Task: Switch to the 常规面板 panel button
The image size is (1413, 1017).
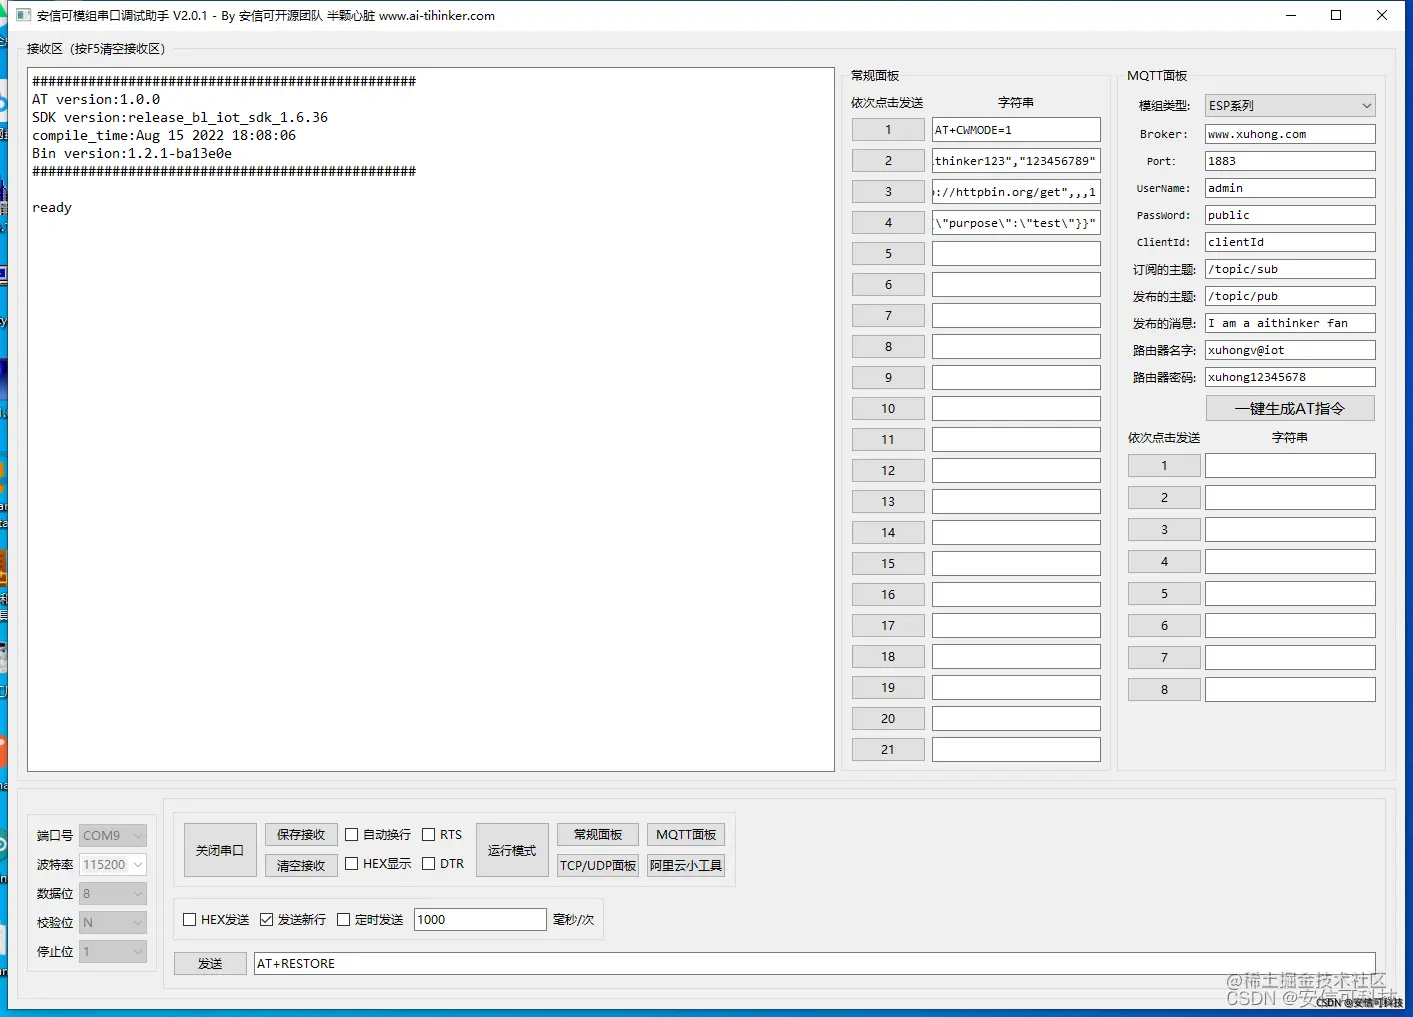Action: coord(598,835)
